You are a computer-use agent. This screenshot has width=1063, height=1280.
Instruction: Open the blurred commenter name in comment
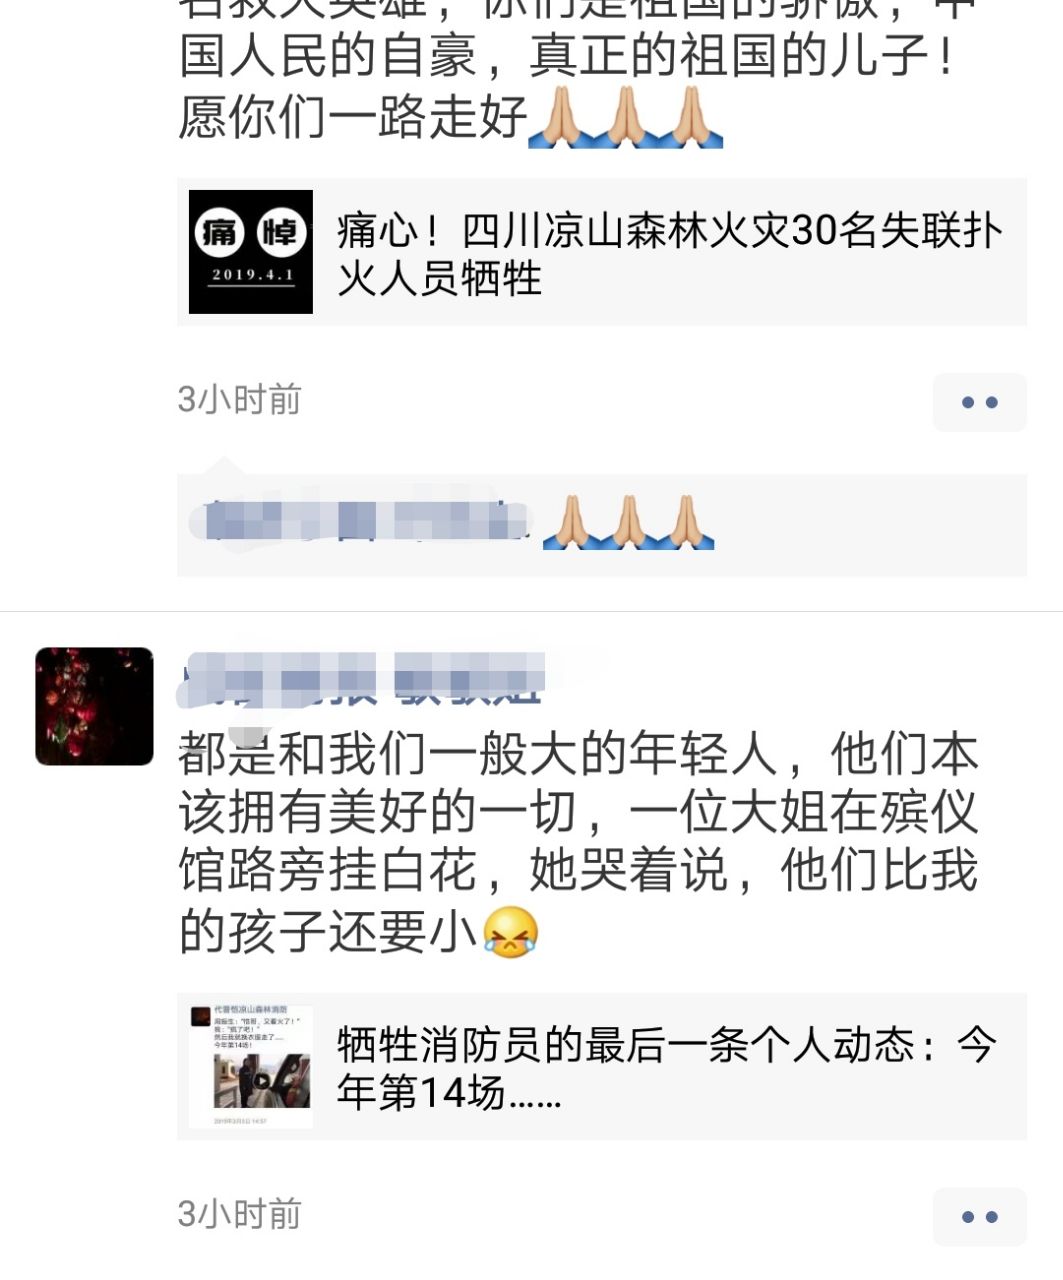pos(360,521)
